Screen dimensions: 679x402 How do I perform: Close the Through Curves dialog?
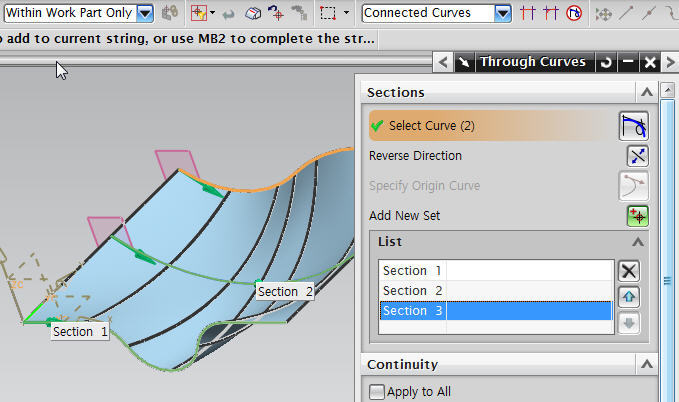tap(650, 62)
